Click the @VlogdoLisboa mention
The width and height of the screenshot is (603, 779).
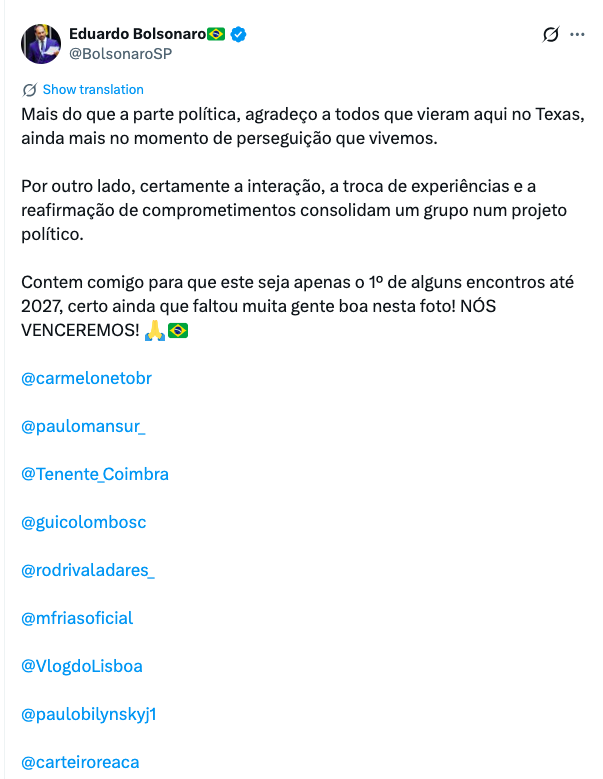[x=82, y=666]
